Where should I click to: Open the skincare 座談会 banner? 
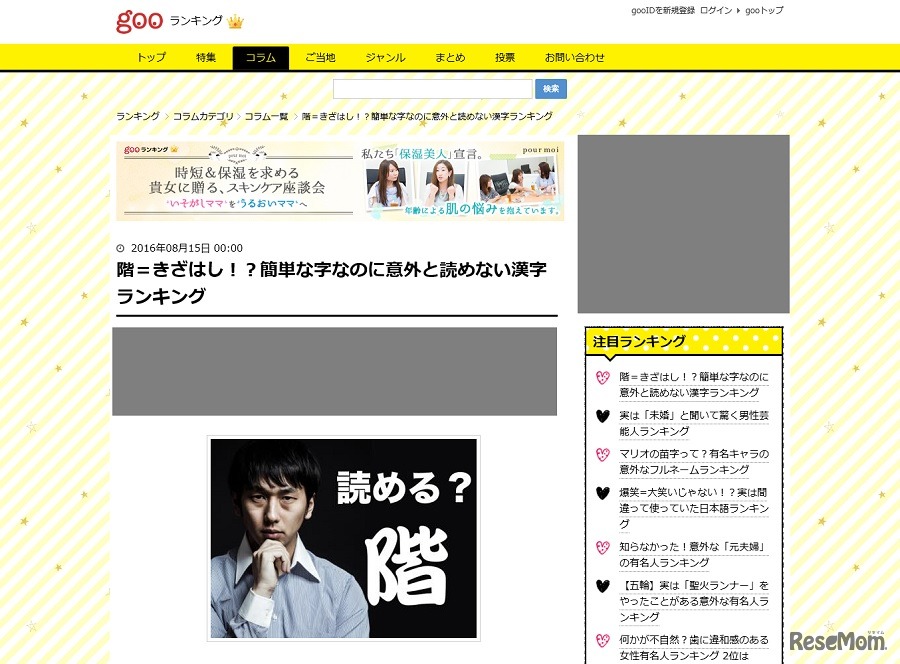coord(340,181)
